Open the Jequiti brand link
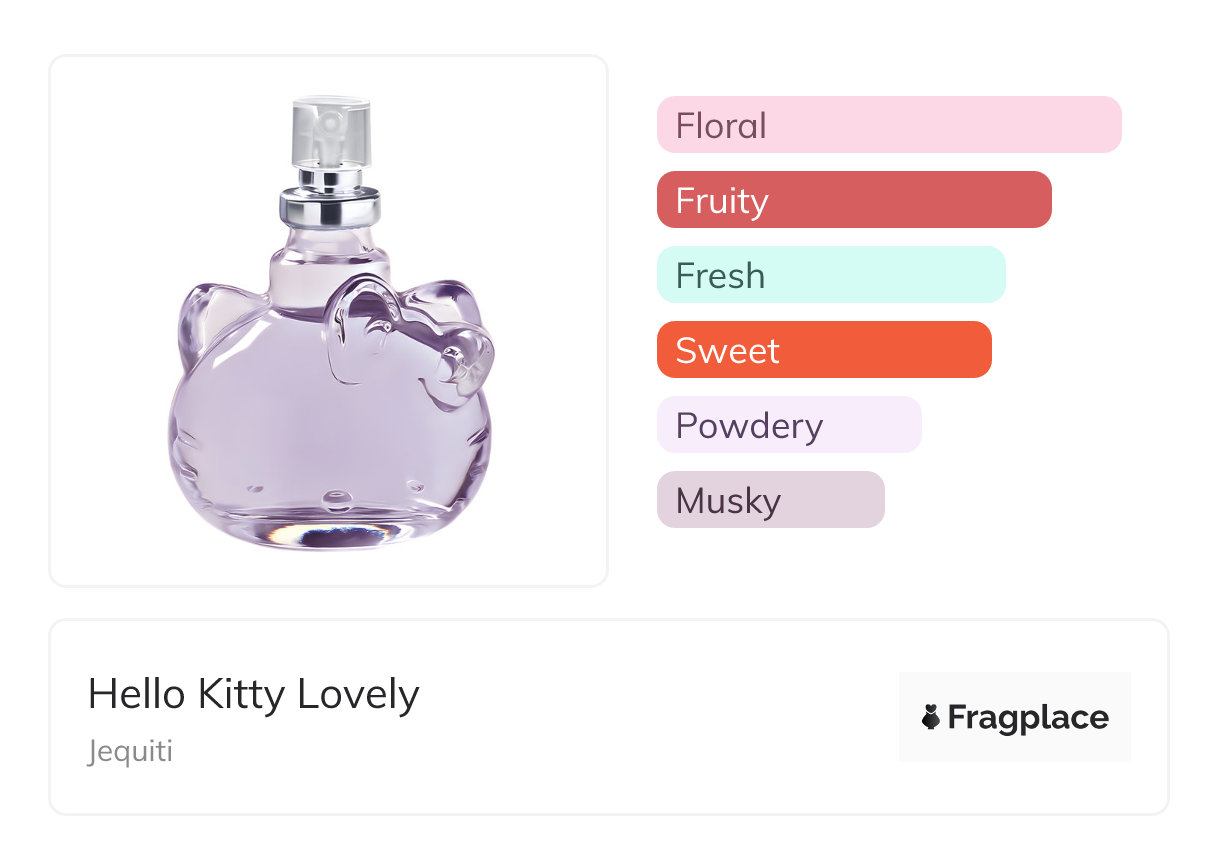 130,751
